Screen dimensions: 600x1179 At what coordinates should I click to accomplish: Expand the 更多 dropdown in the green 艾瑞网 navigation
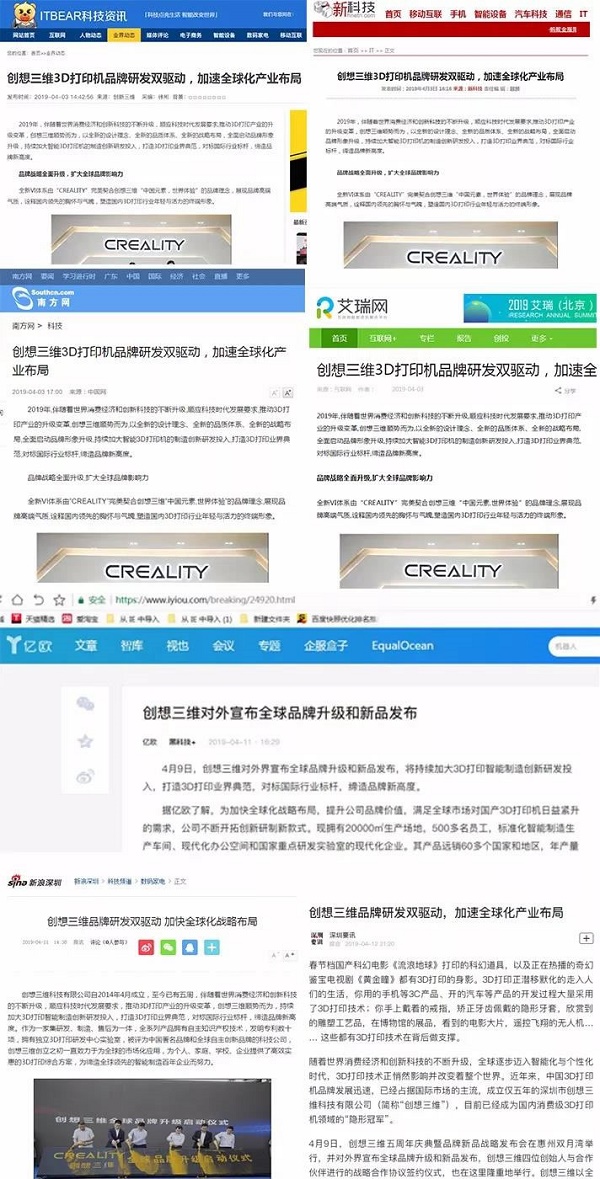coord(541,338)
